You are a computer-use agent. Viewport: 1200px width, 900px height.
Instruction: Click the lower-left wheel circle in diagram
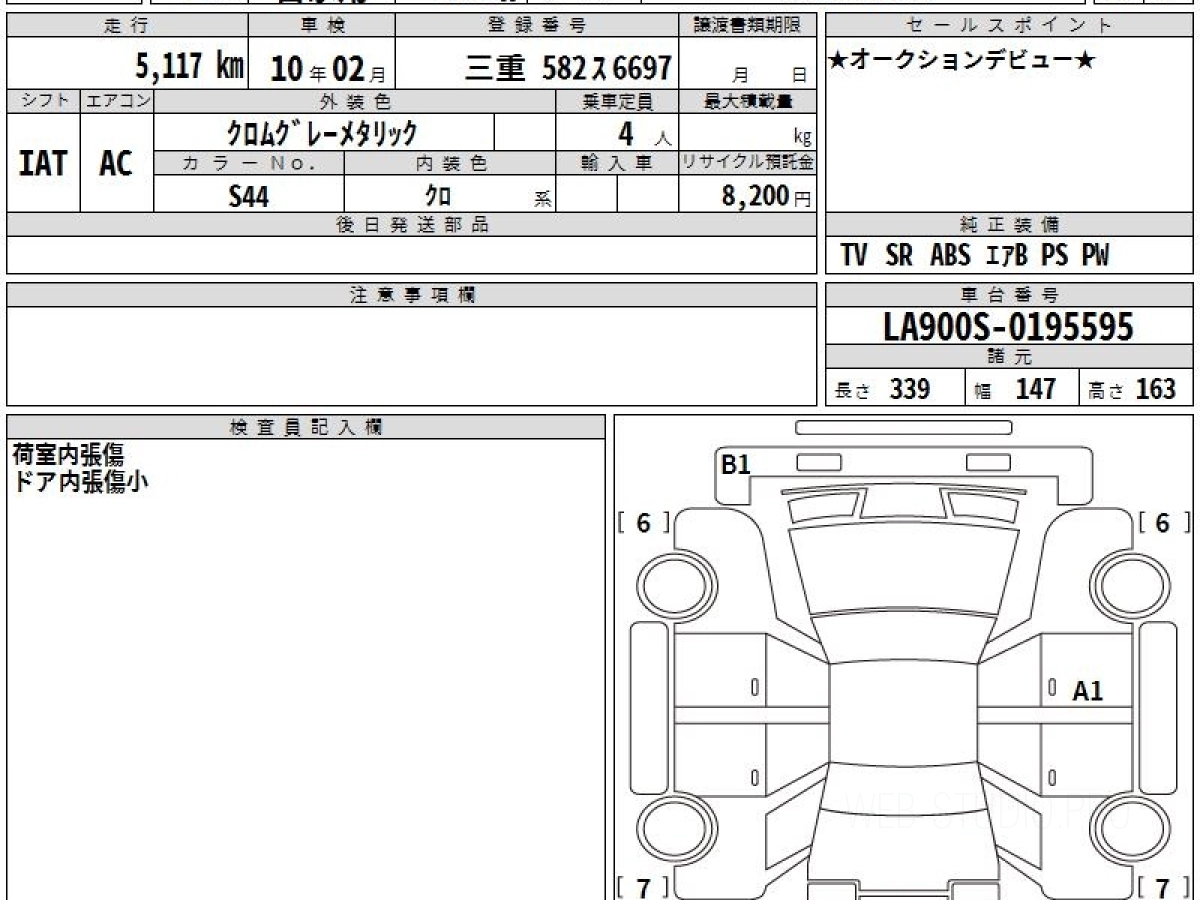click(668, 828)
